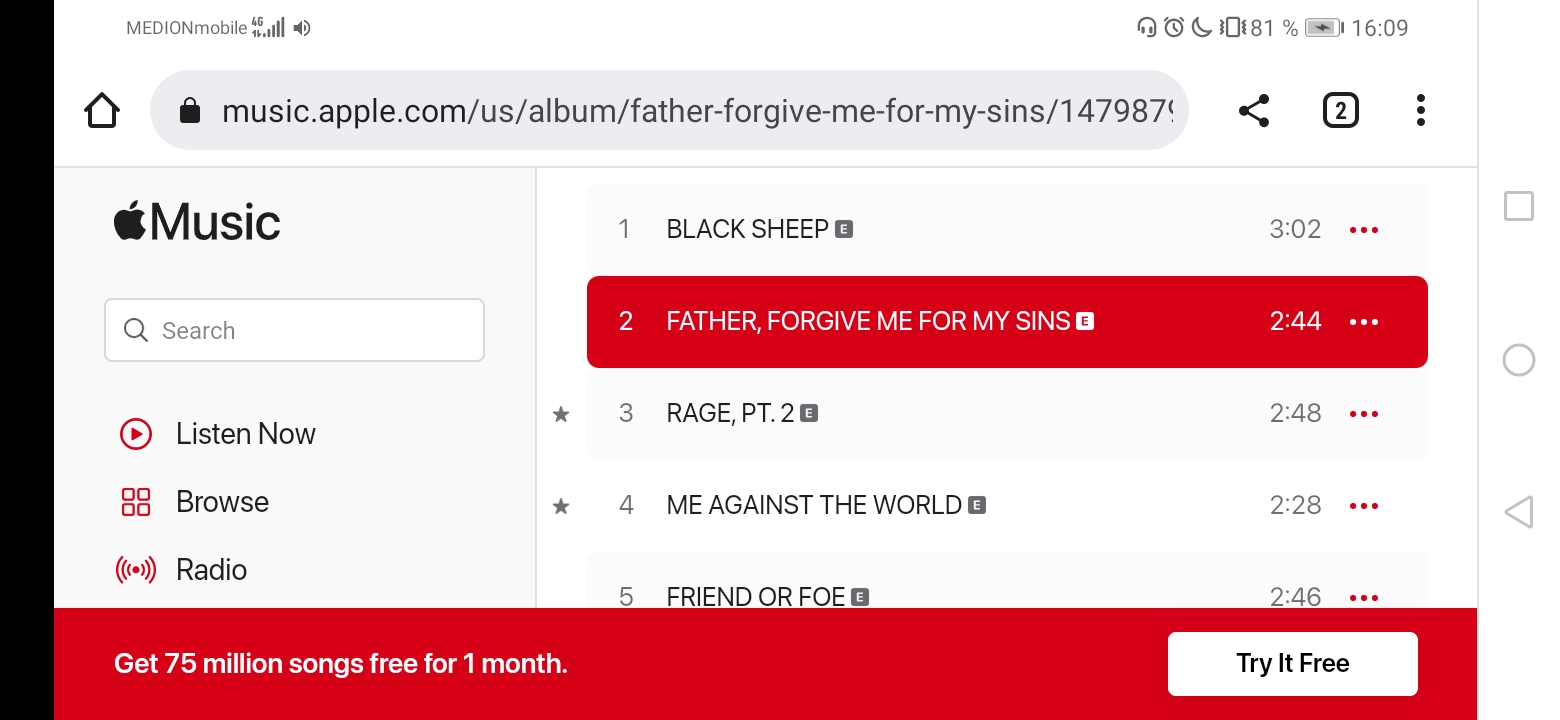This screenshot has height=720, width=1560.
Task: Tap the Apple Music logo
Action: 197,222
